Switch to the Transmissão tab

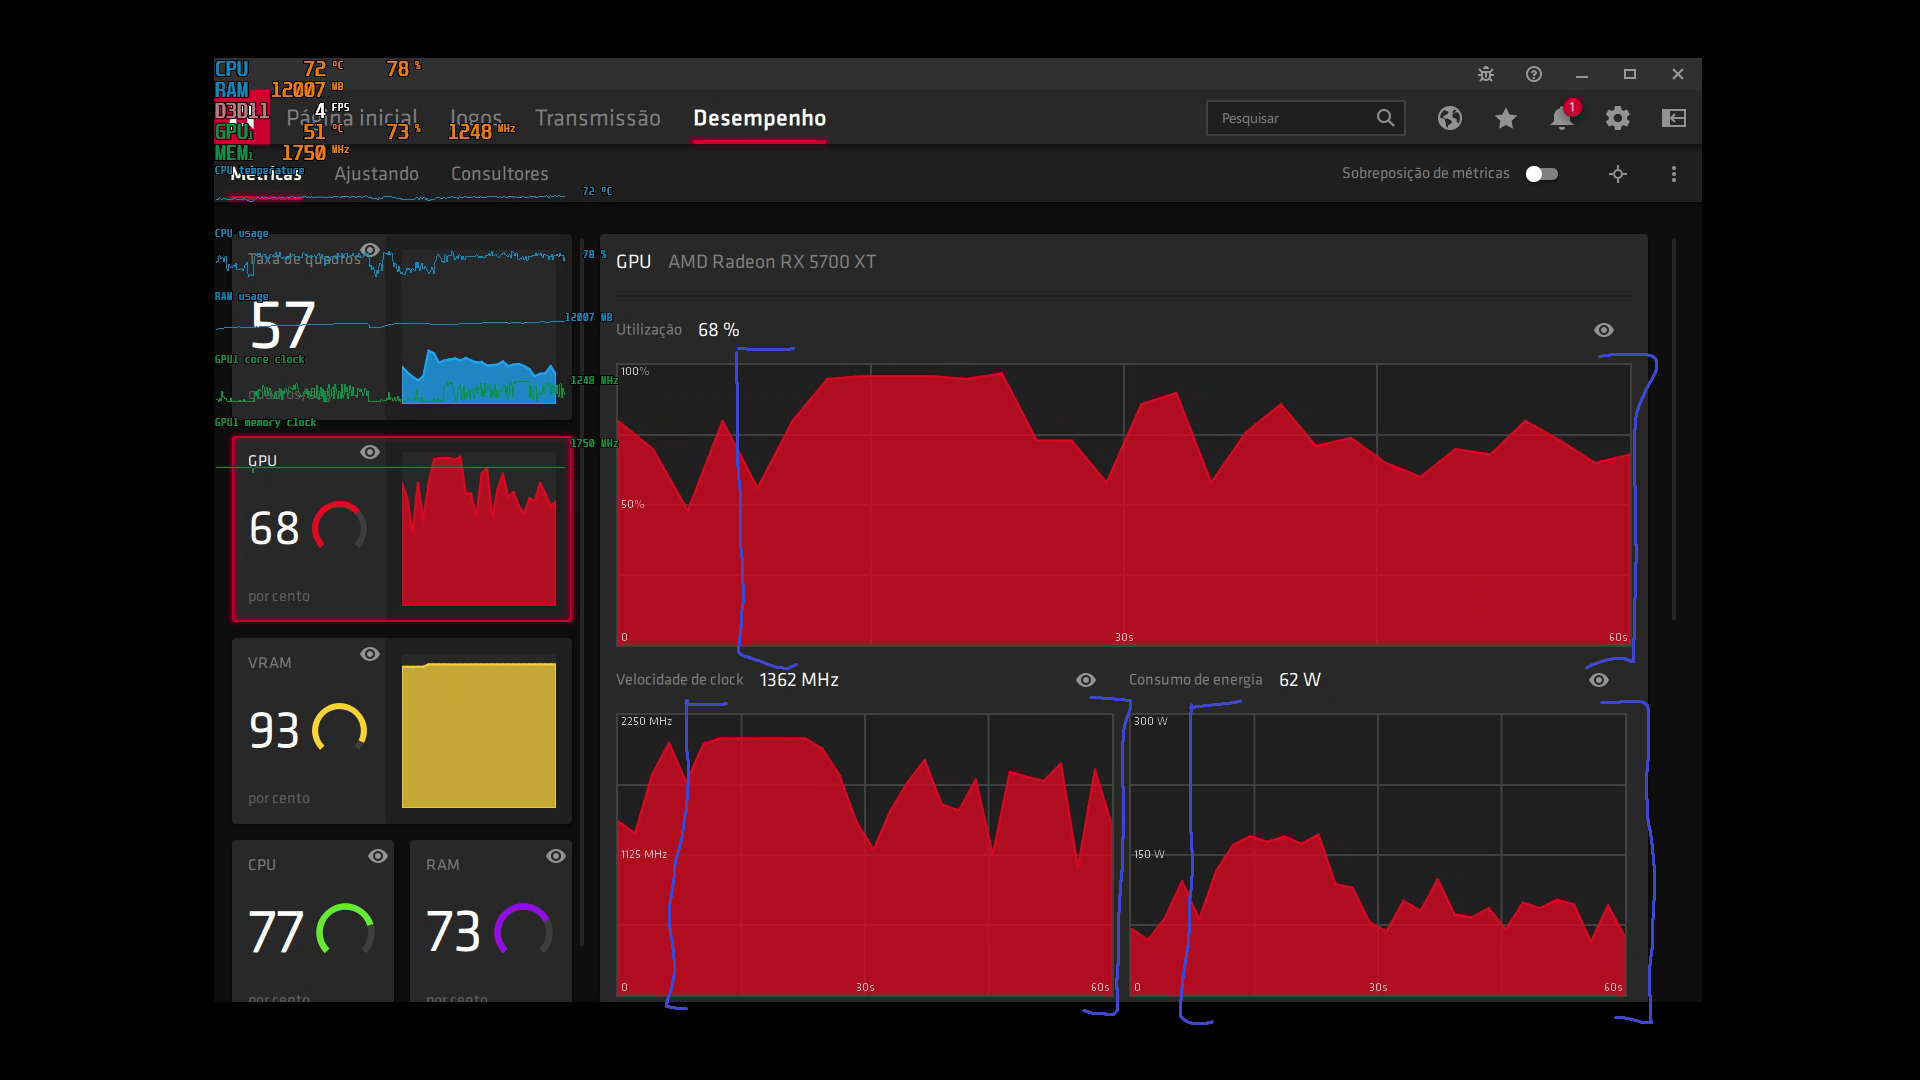(598, 118)
